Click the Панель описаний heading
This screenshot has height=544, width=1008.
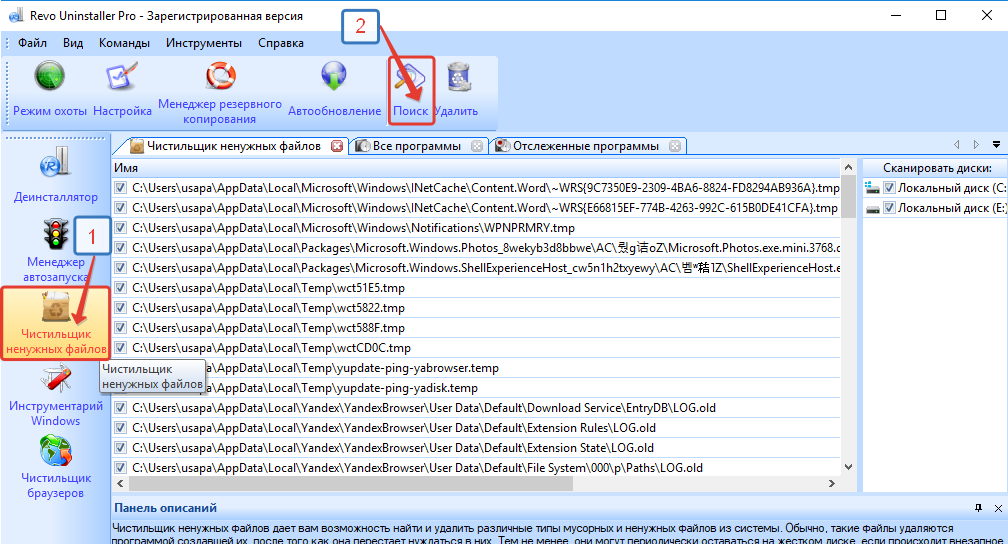pos(165,508)
